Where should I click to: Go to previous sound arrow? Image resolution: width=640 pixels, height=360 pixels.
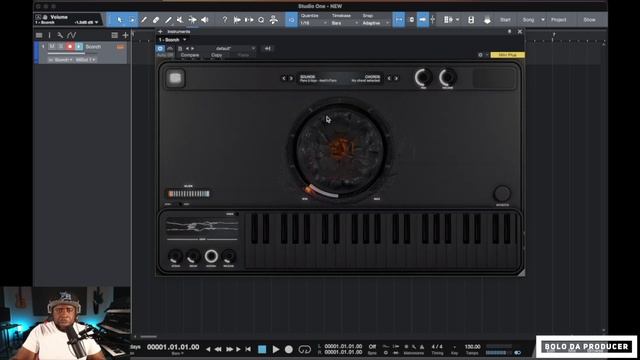[x=284, y=78]
